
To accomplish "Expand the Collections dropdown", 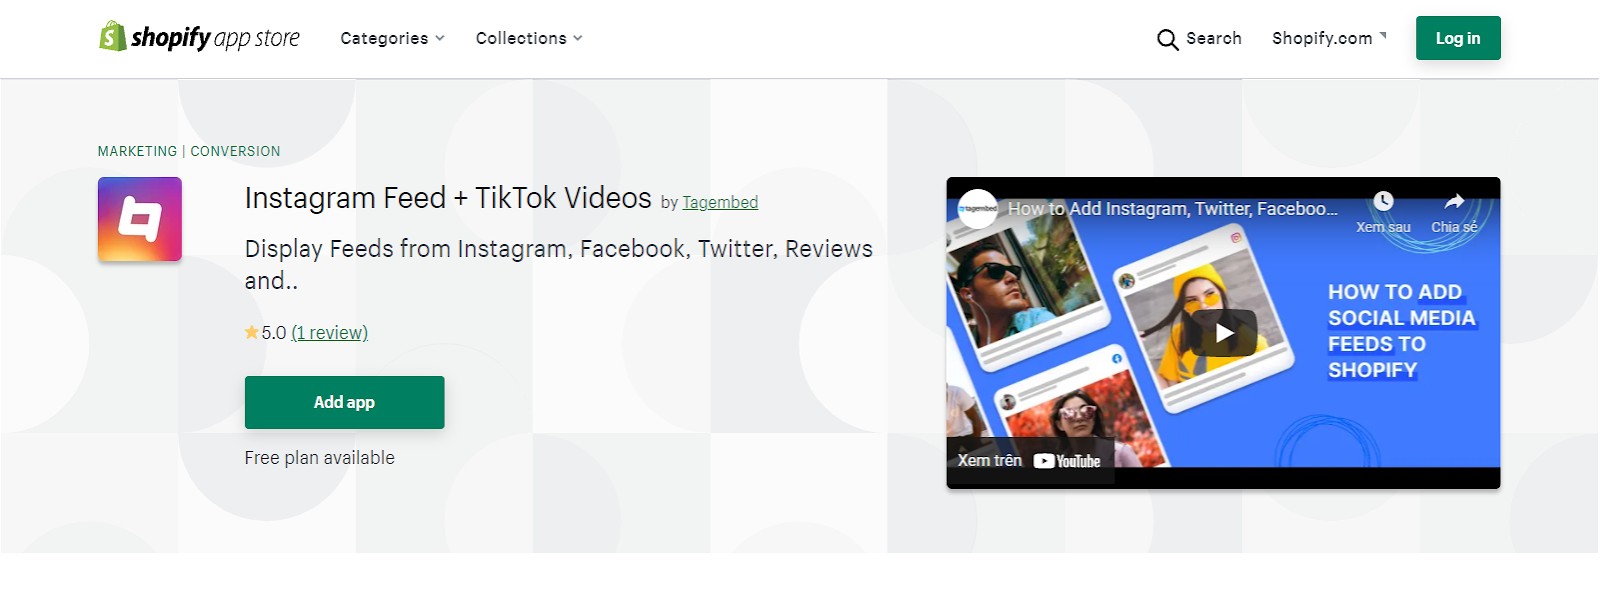I will tap(529, 38).
